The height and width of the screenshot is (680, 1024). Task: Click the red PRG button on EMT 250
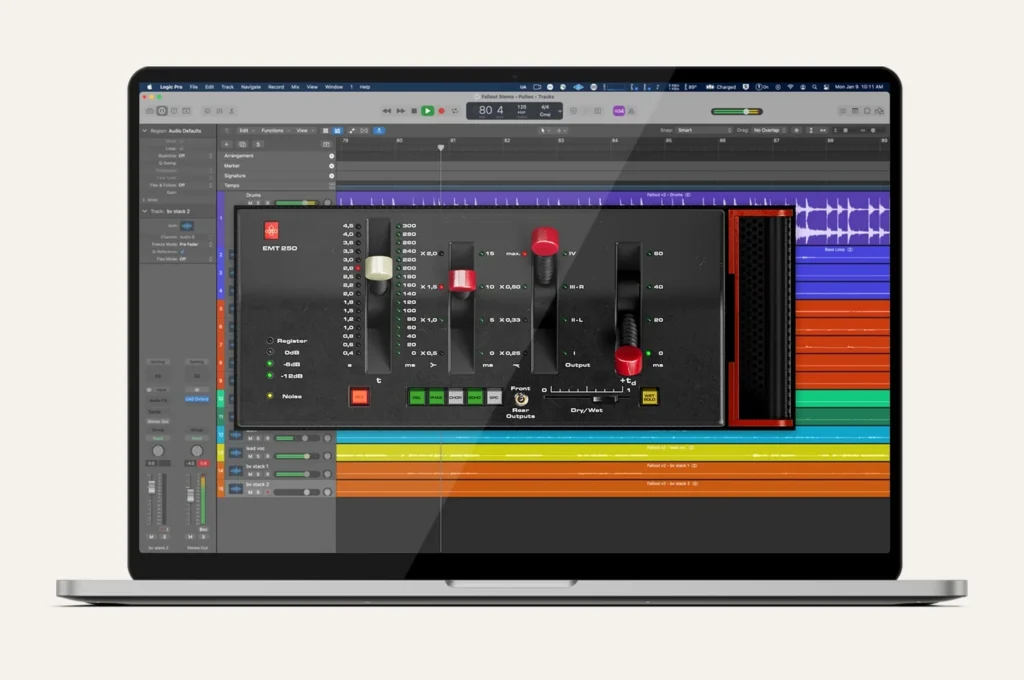pos(359,397)
